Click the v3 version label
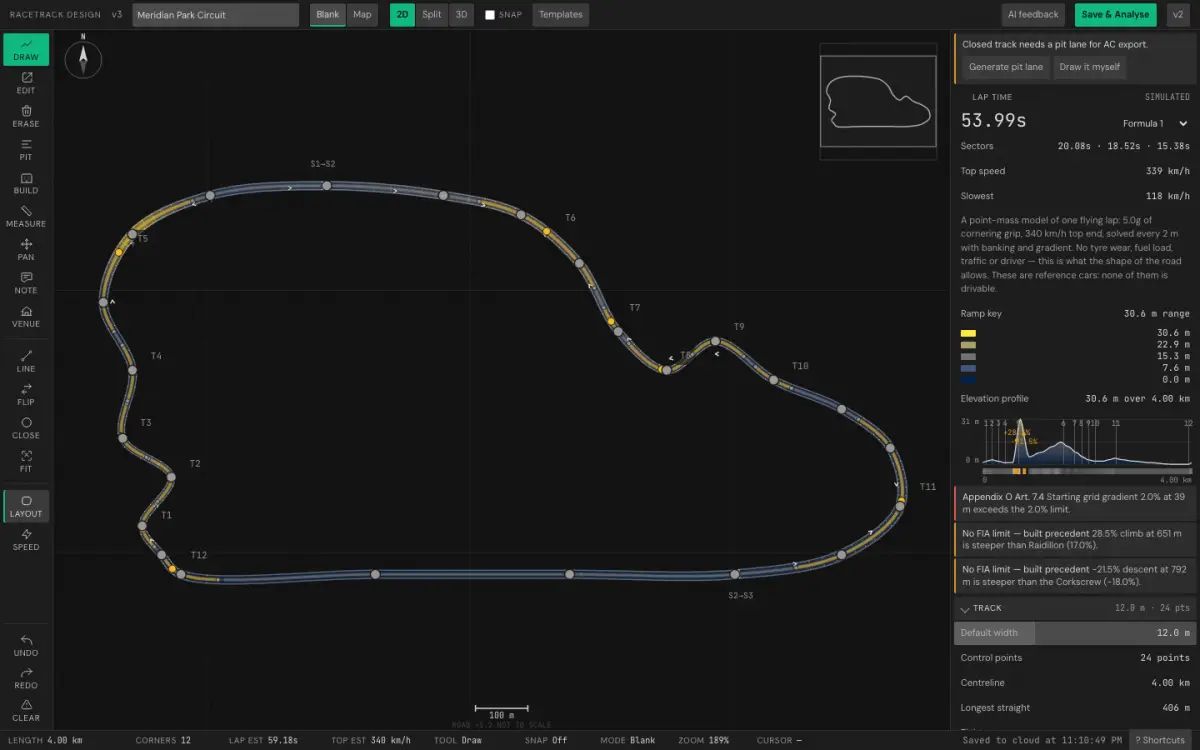 [117, 15]
